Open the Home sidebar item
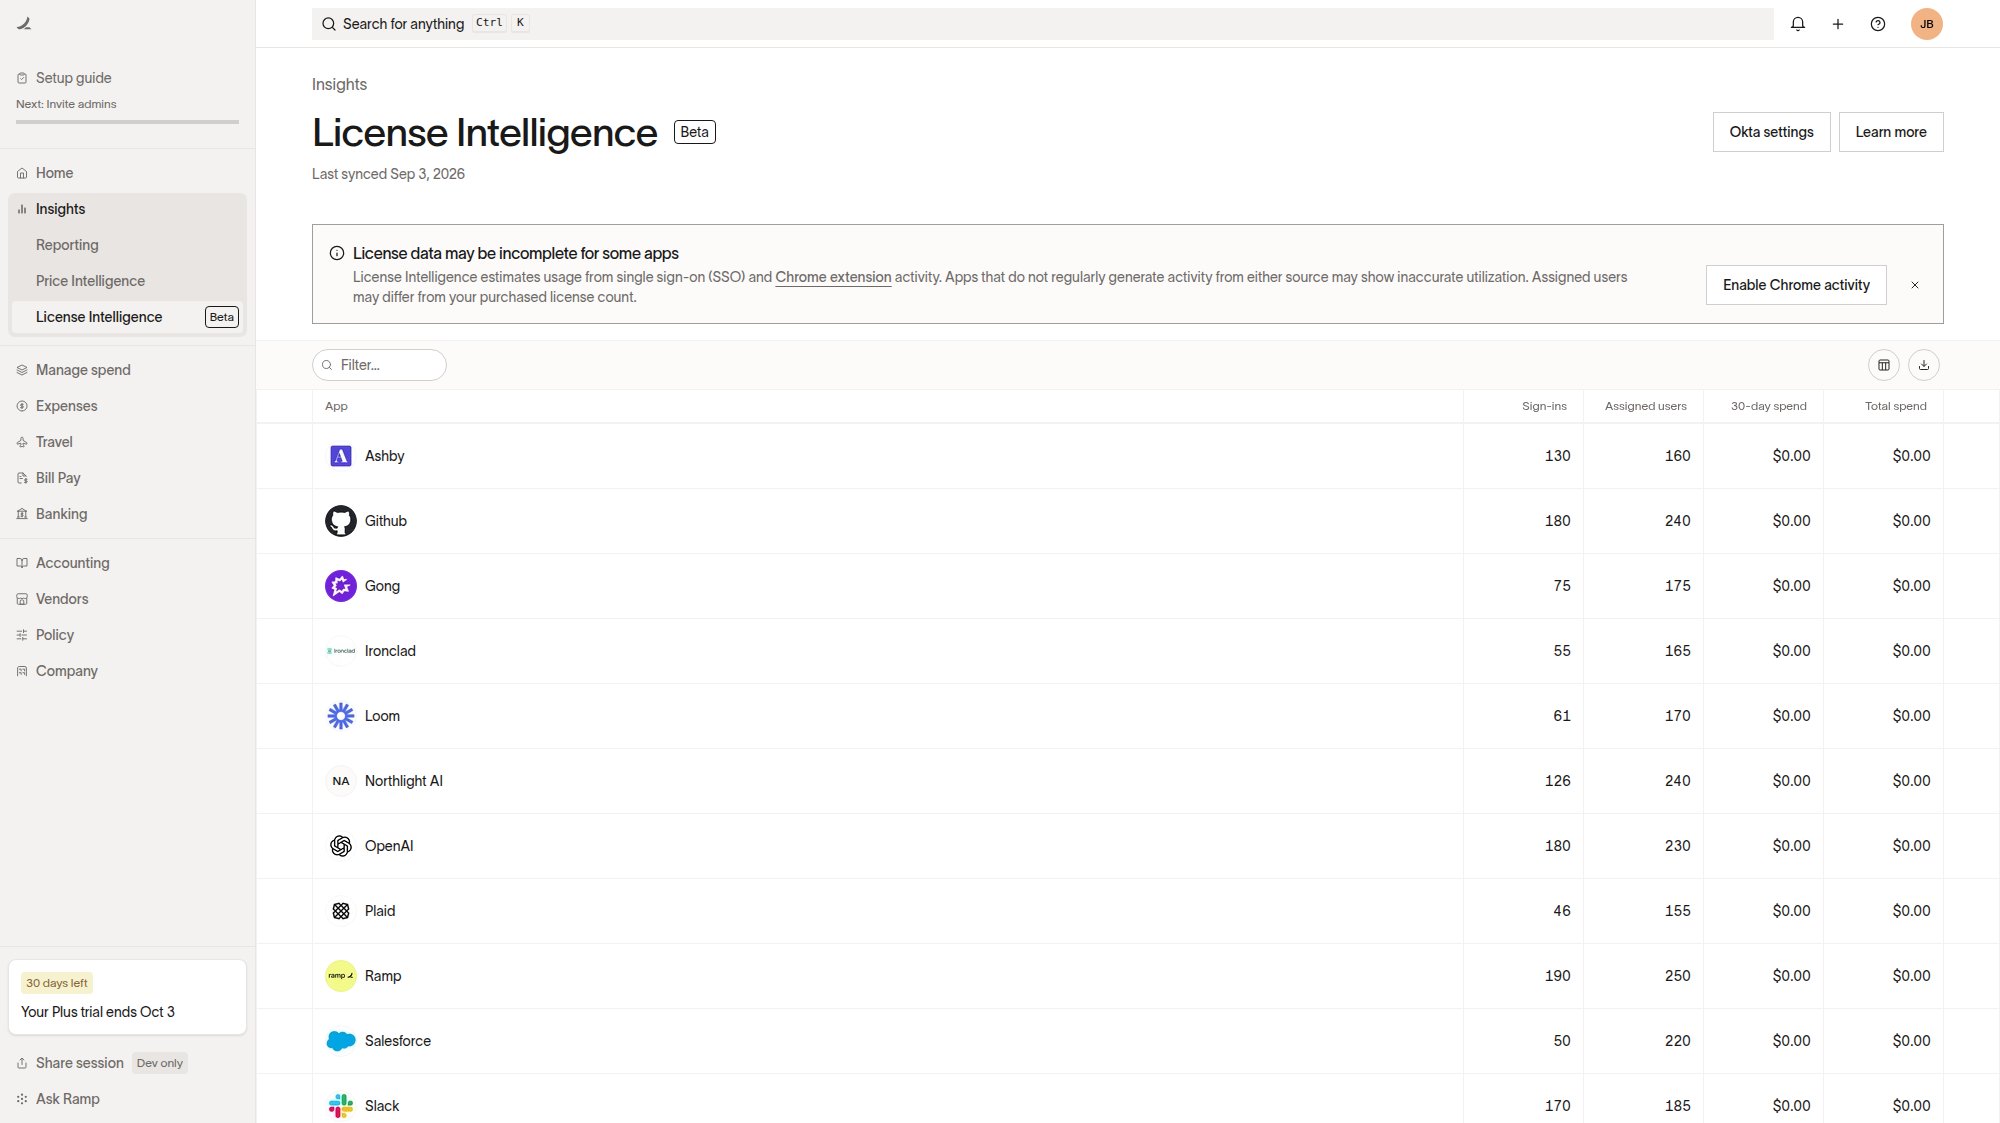This screenshot has width=2000, height=1123. coord(127,173)
